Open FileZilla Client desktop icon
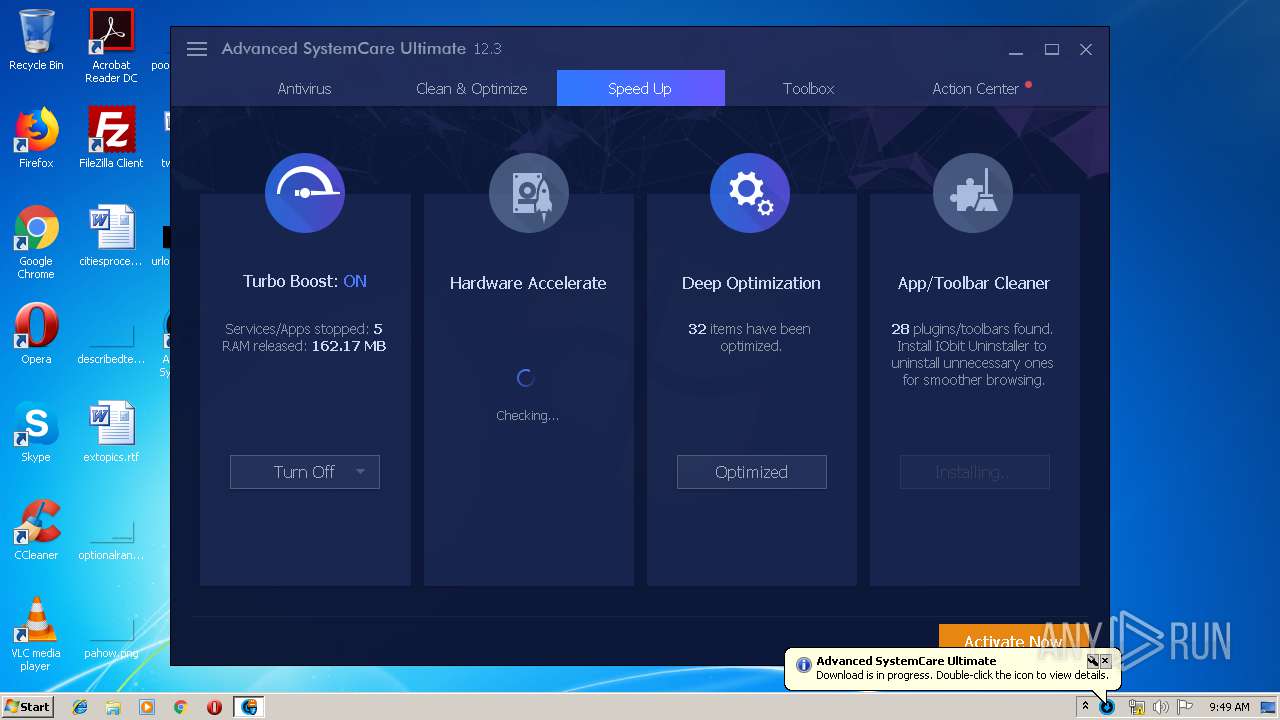The width and height of the screenshot is (1280, 720). [x=111, y=138]
